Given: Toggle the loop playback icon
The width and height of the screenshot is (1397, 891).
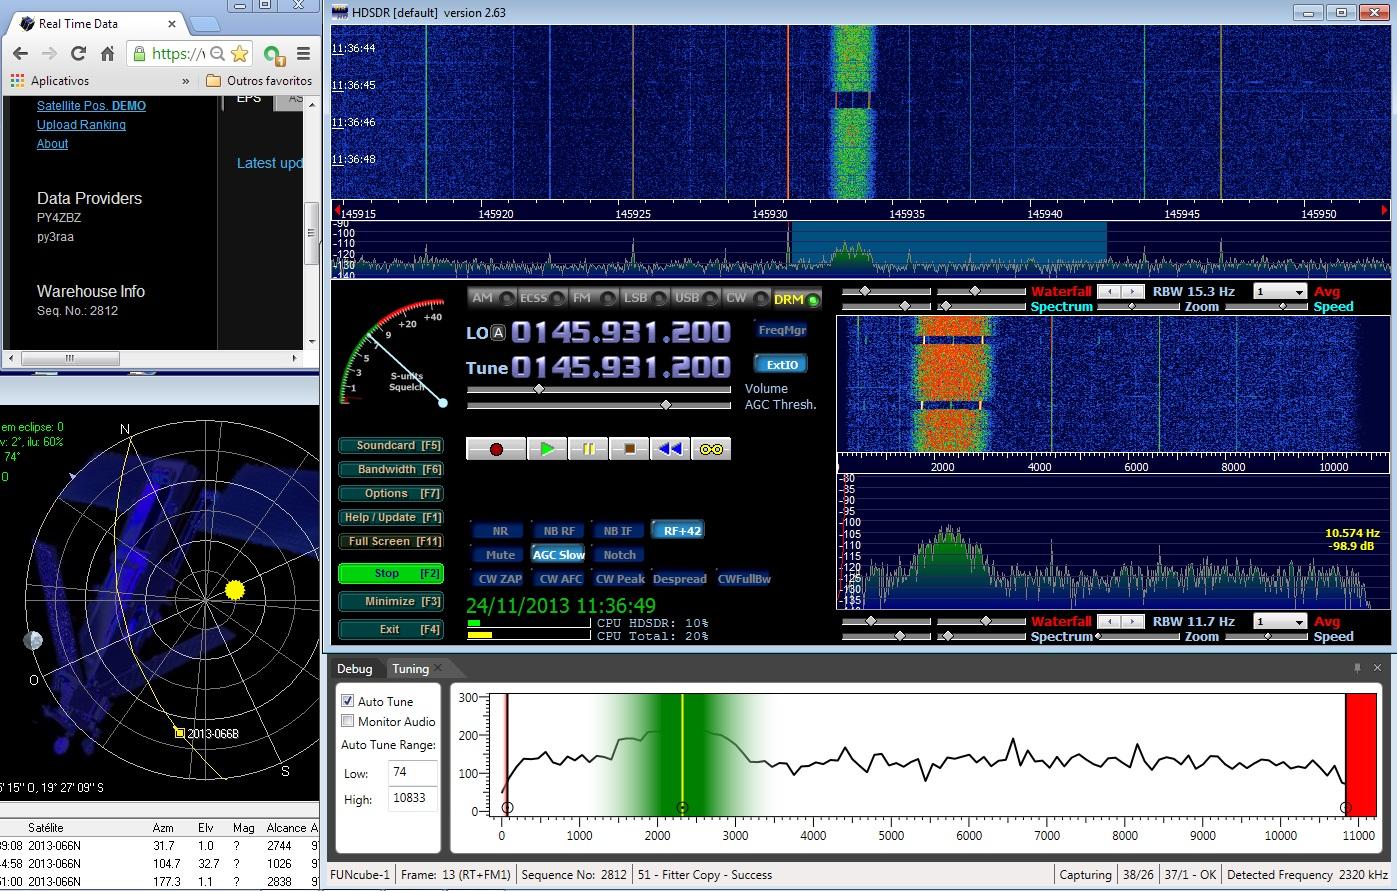Looking at the screenshot, I should 711,449.
